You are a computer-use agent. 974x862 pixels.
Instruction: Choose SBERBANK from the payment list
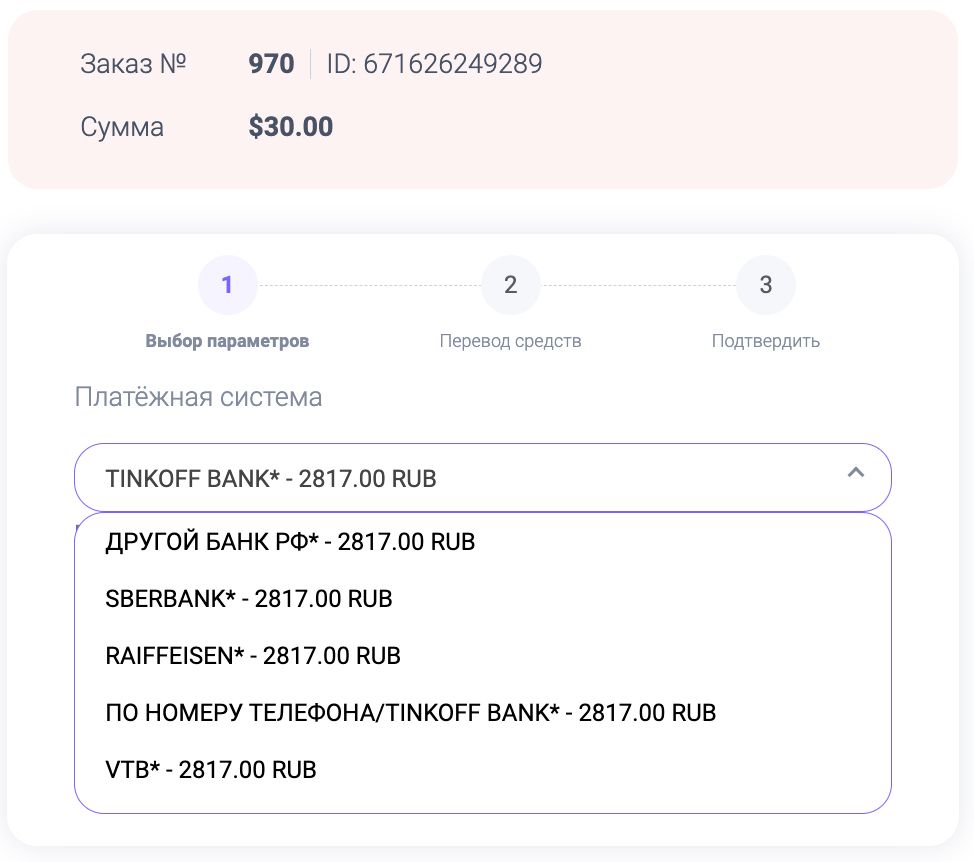pos(249,599)
